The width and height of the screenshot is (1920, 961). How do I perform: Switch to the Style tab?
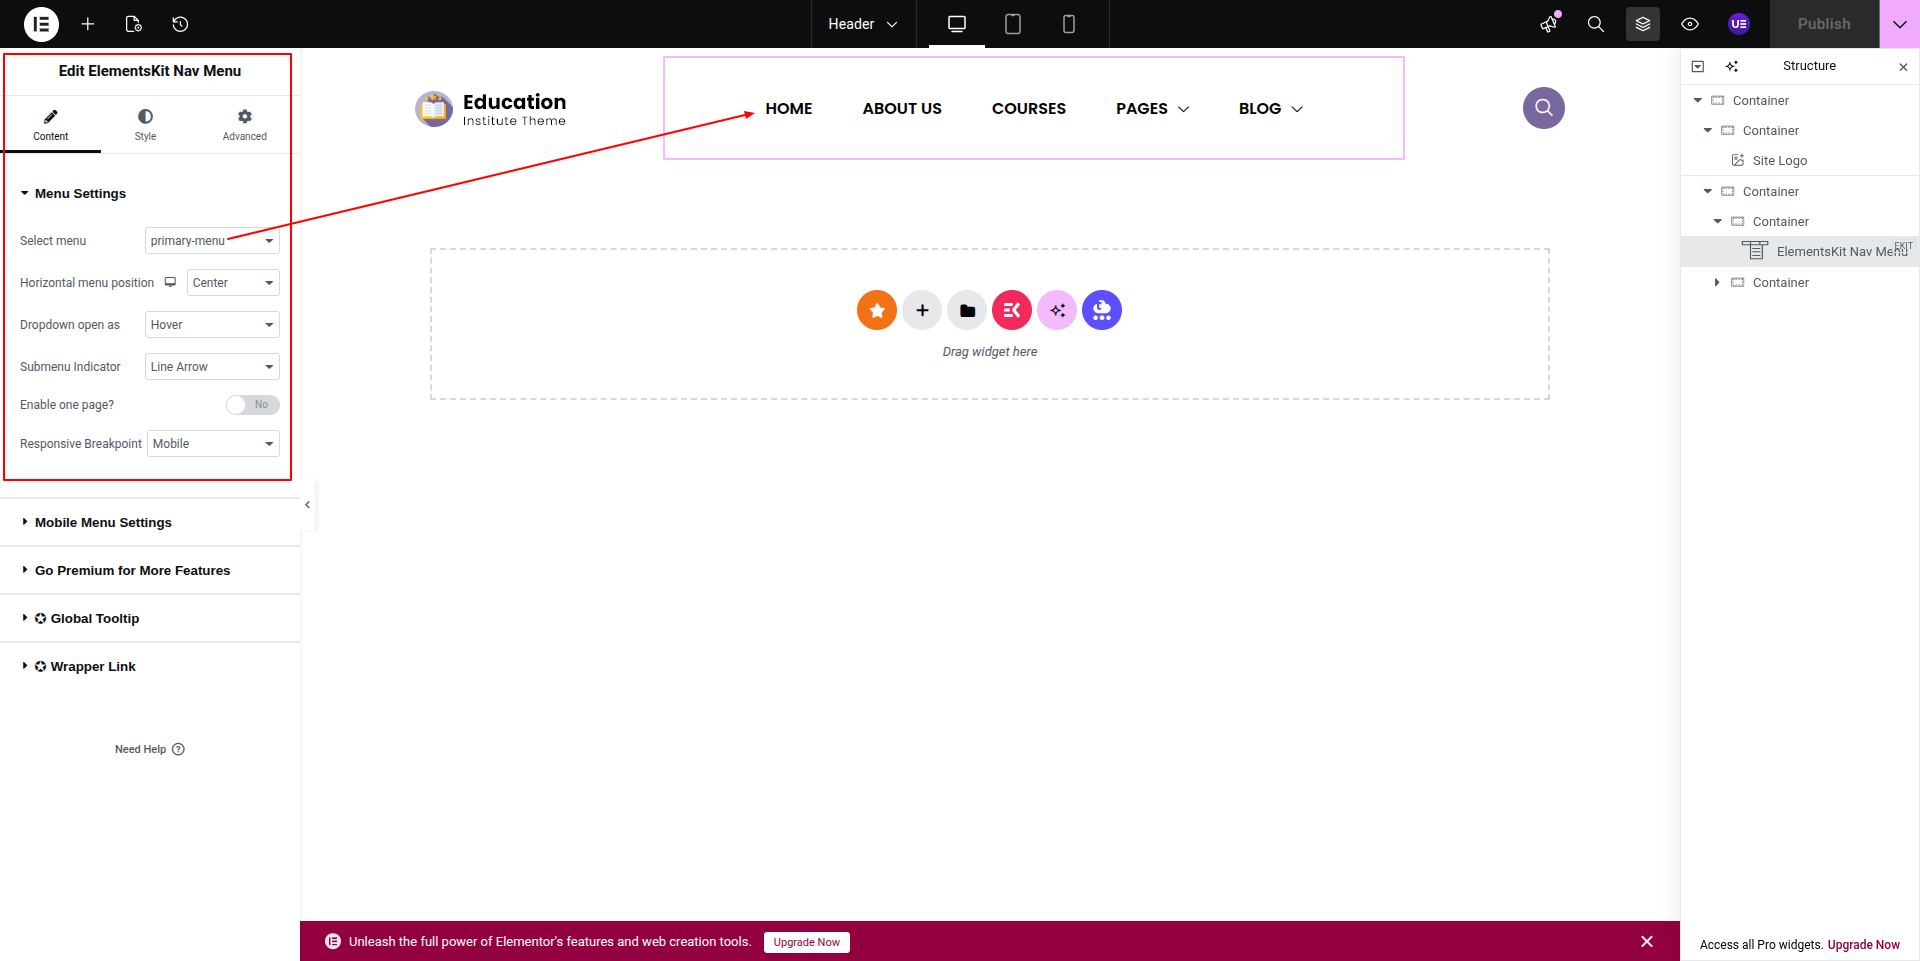click(x=145, y=125)
